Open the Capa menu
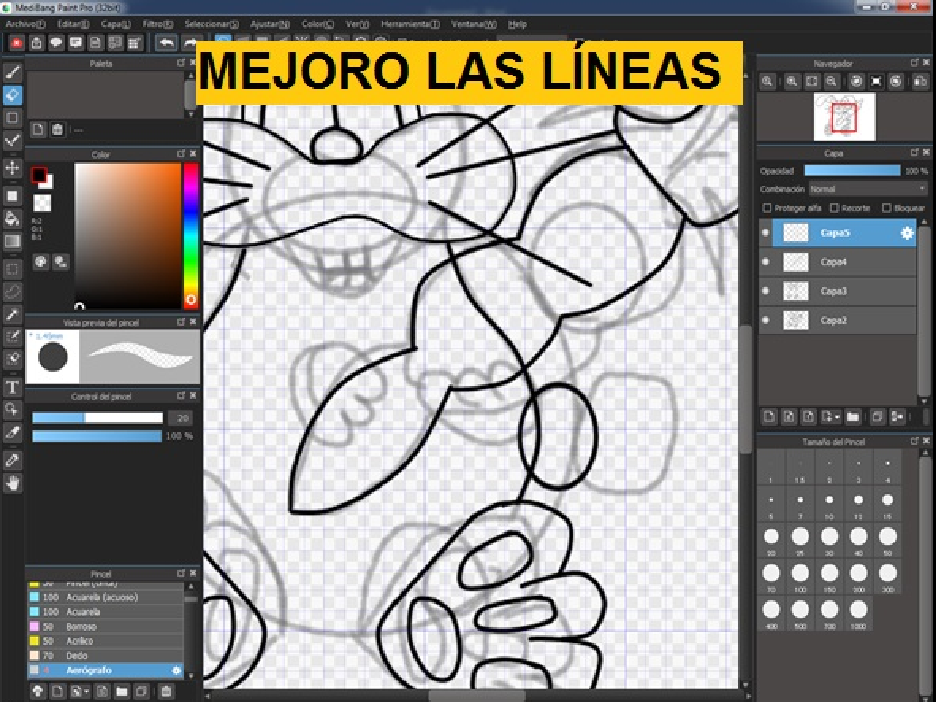 (x=115, y=24)
